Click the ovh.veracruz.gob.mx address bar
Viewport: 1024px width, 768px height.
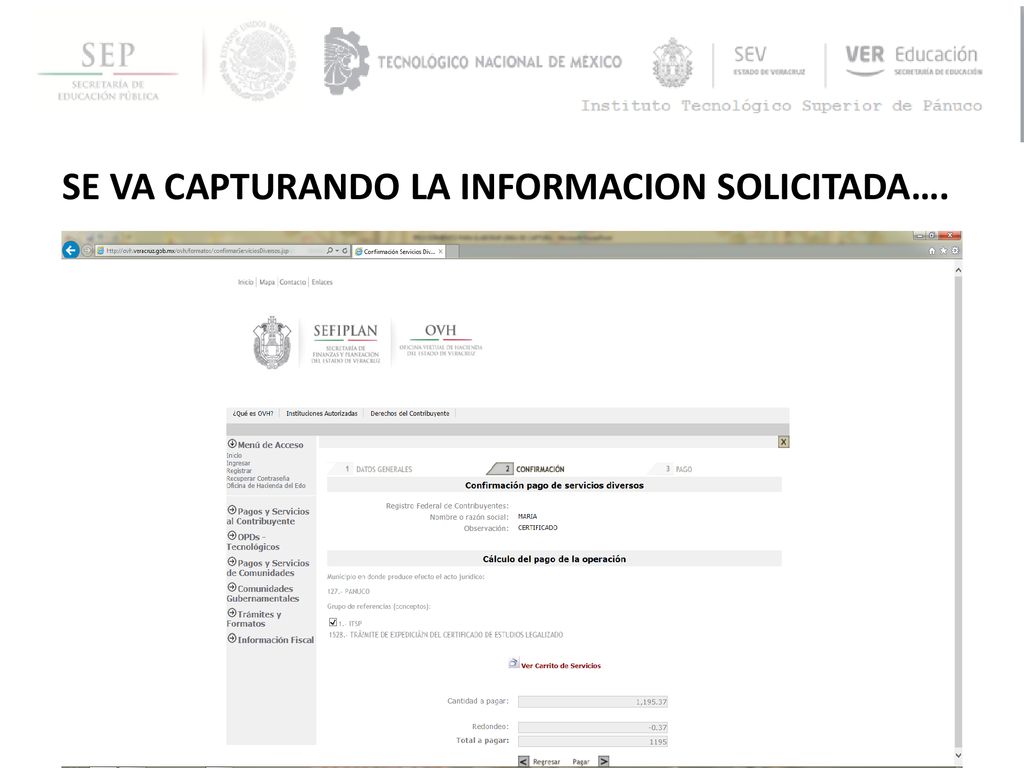click(209, 251)
